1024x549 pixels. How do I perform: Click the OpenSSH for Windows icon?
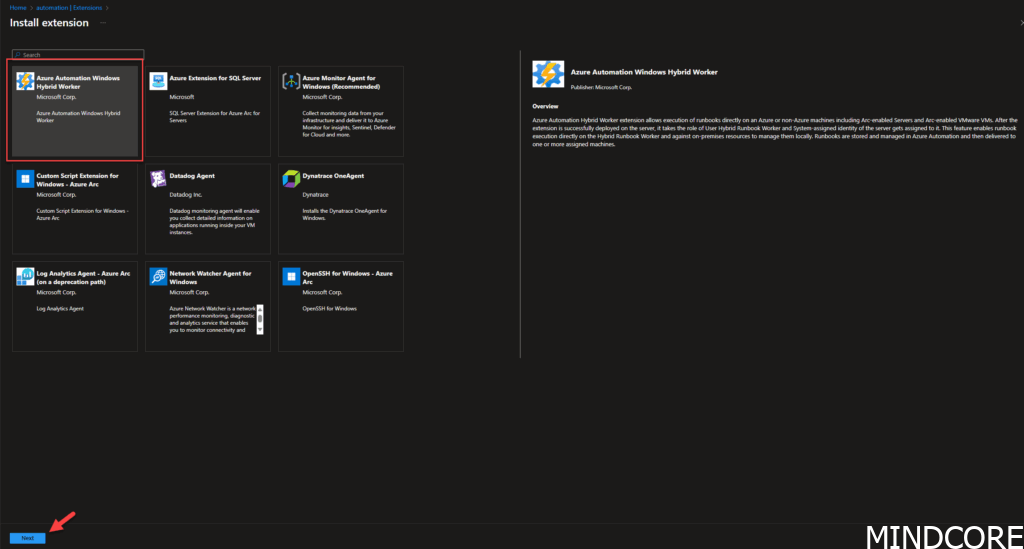pyautogui.click(x=290, y=277)
